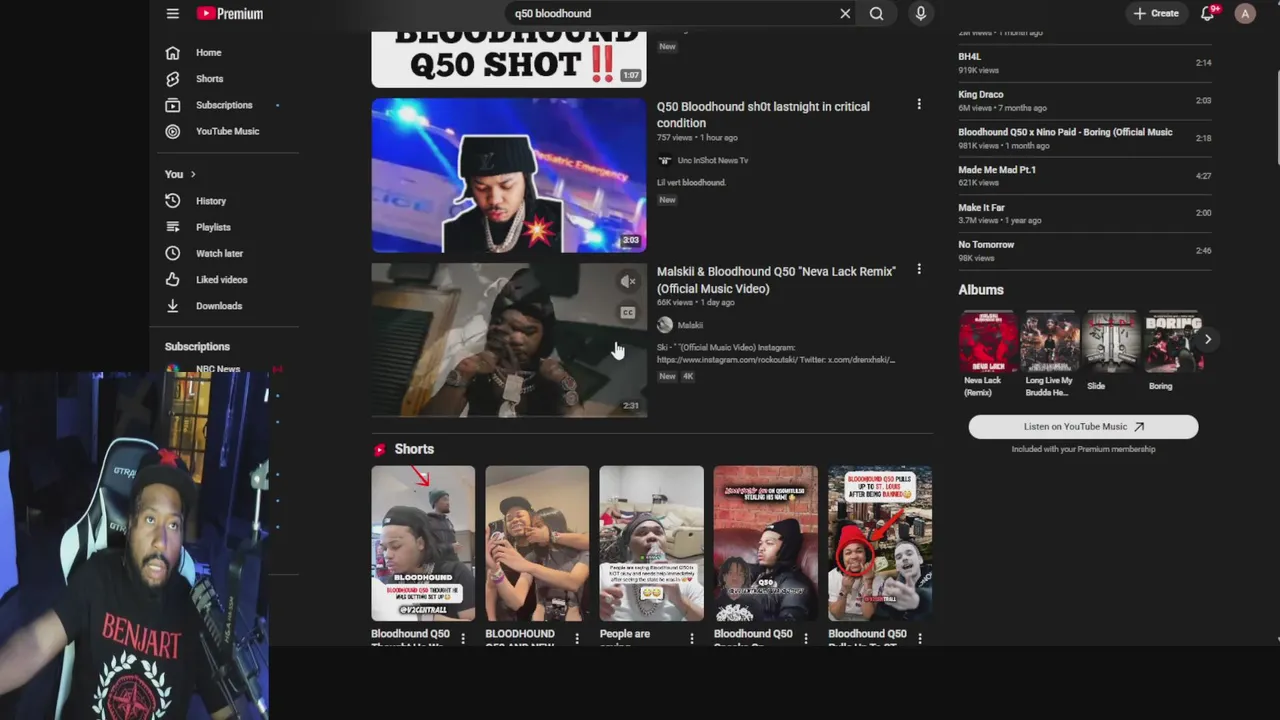Play No Tomorrow song

(1084, 250)
